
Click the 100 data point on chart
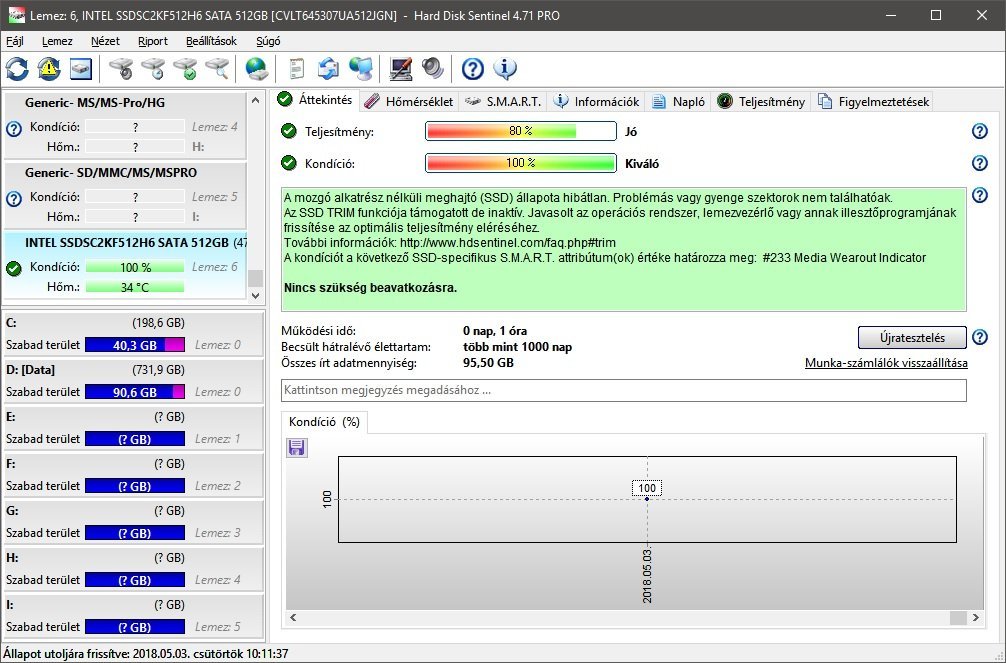pyautogui.click(x=647, y=499)
